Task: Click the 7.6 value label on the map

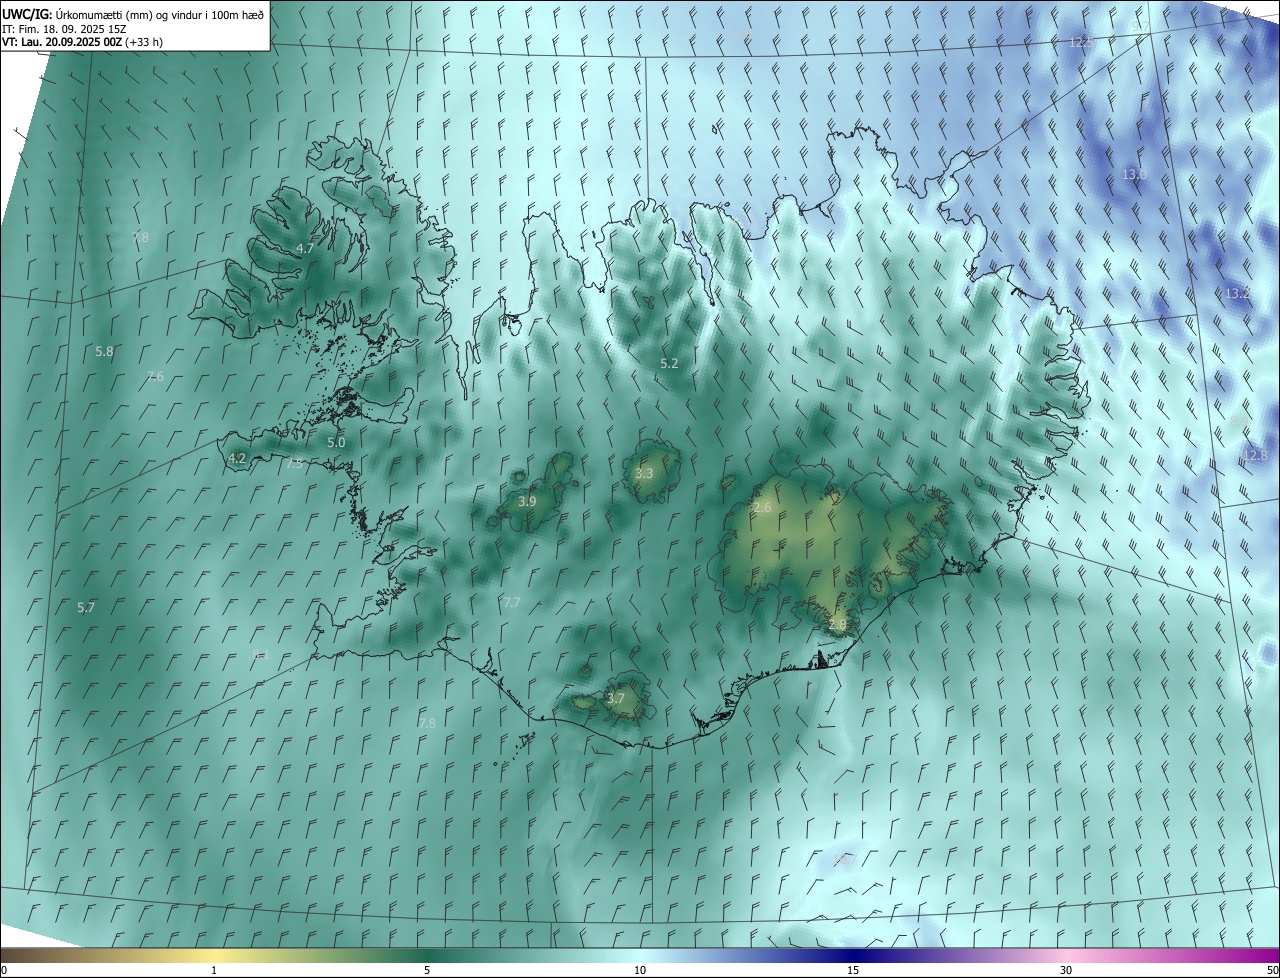Action: [155, 377]
